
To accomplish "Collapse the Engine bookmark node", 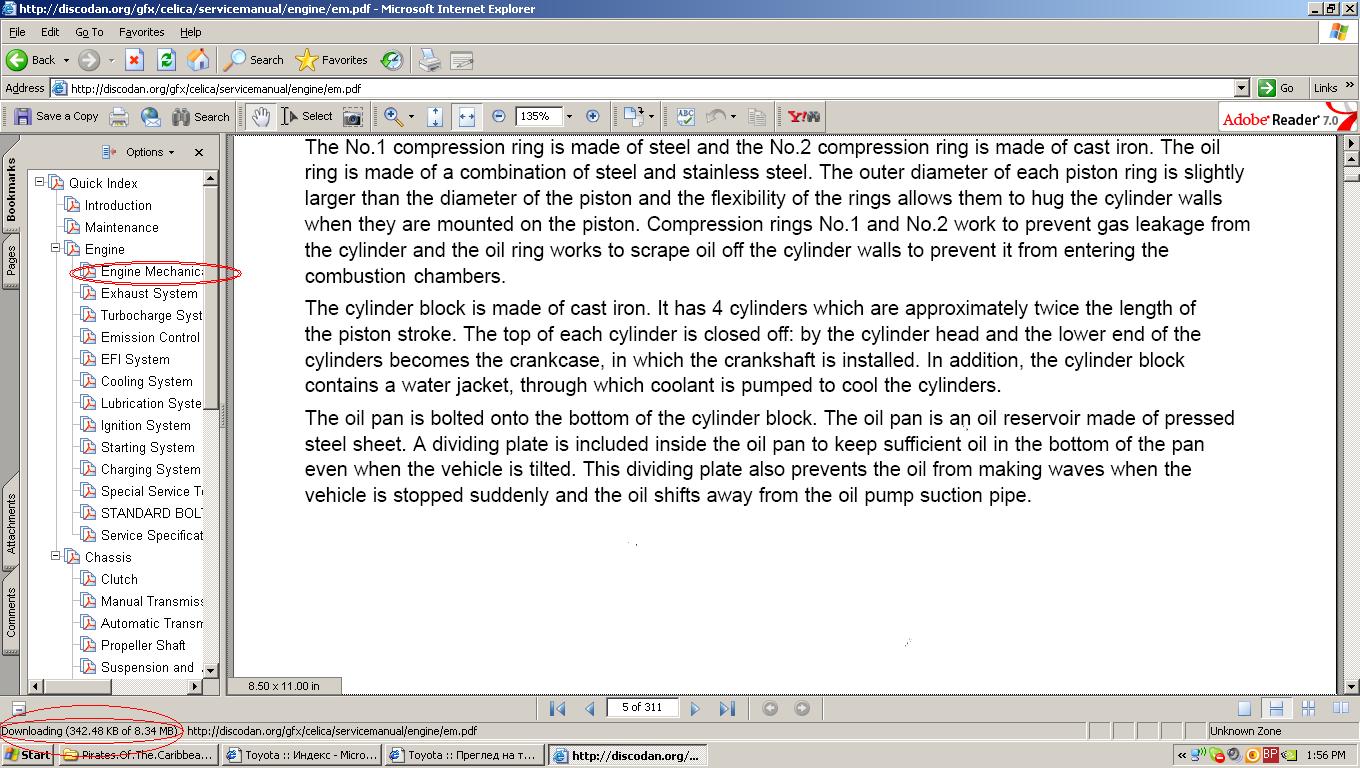I will pos(57,249).
